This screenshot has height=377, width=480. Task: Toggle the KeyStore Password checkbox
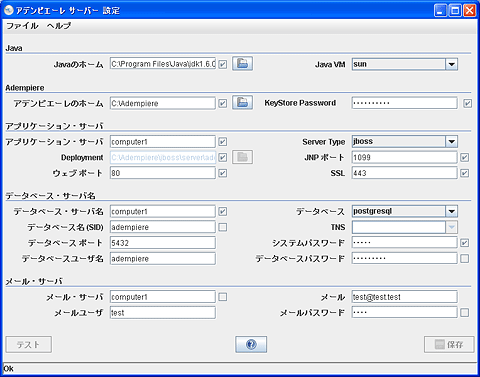point(467,103)
